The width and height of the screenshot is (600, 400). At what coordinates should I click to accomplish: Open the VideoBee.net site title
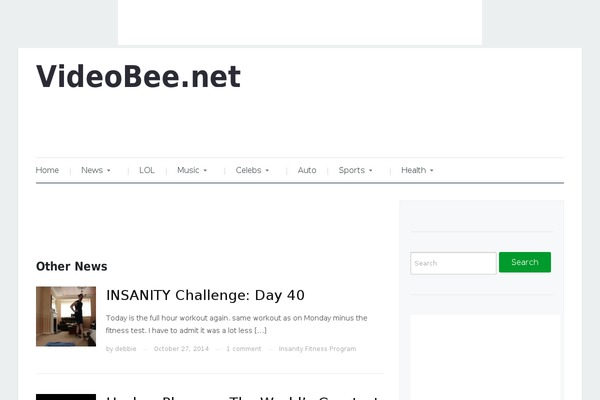[138, 77]
